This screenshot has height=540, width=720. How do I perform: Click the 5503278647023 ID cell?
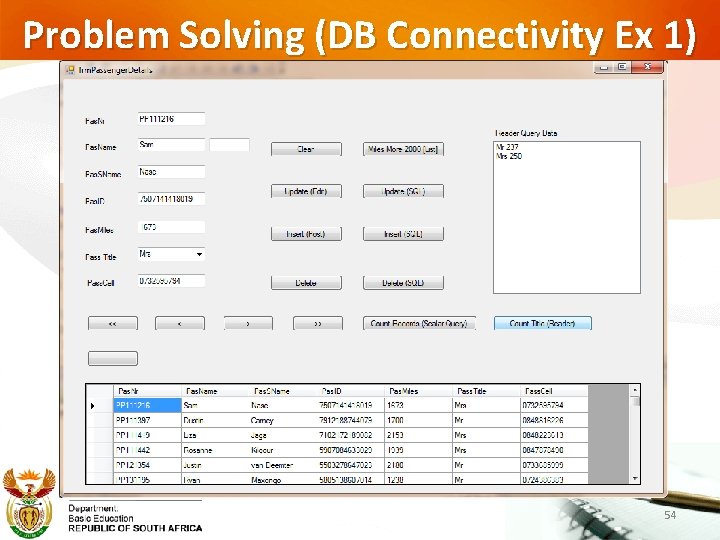tap(351, 465)
